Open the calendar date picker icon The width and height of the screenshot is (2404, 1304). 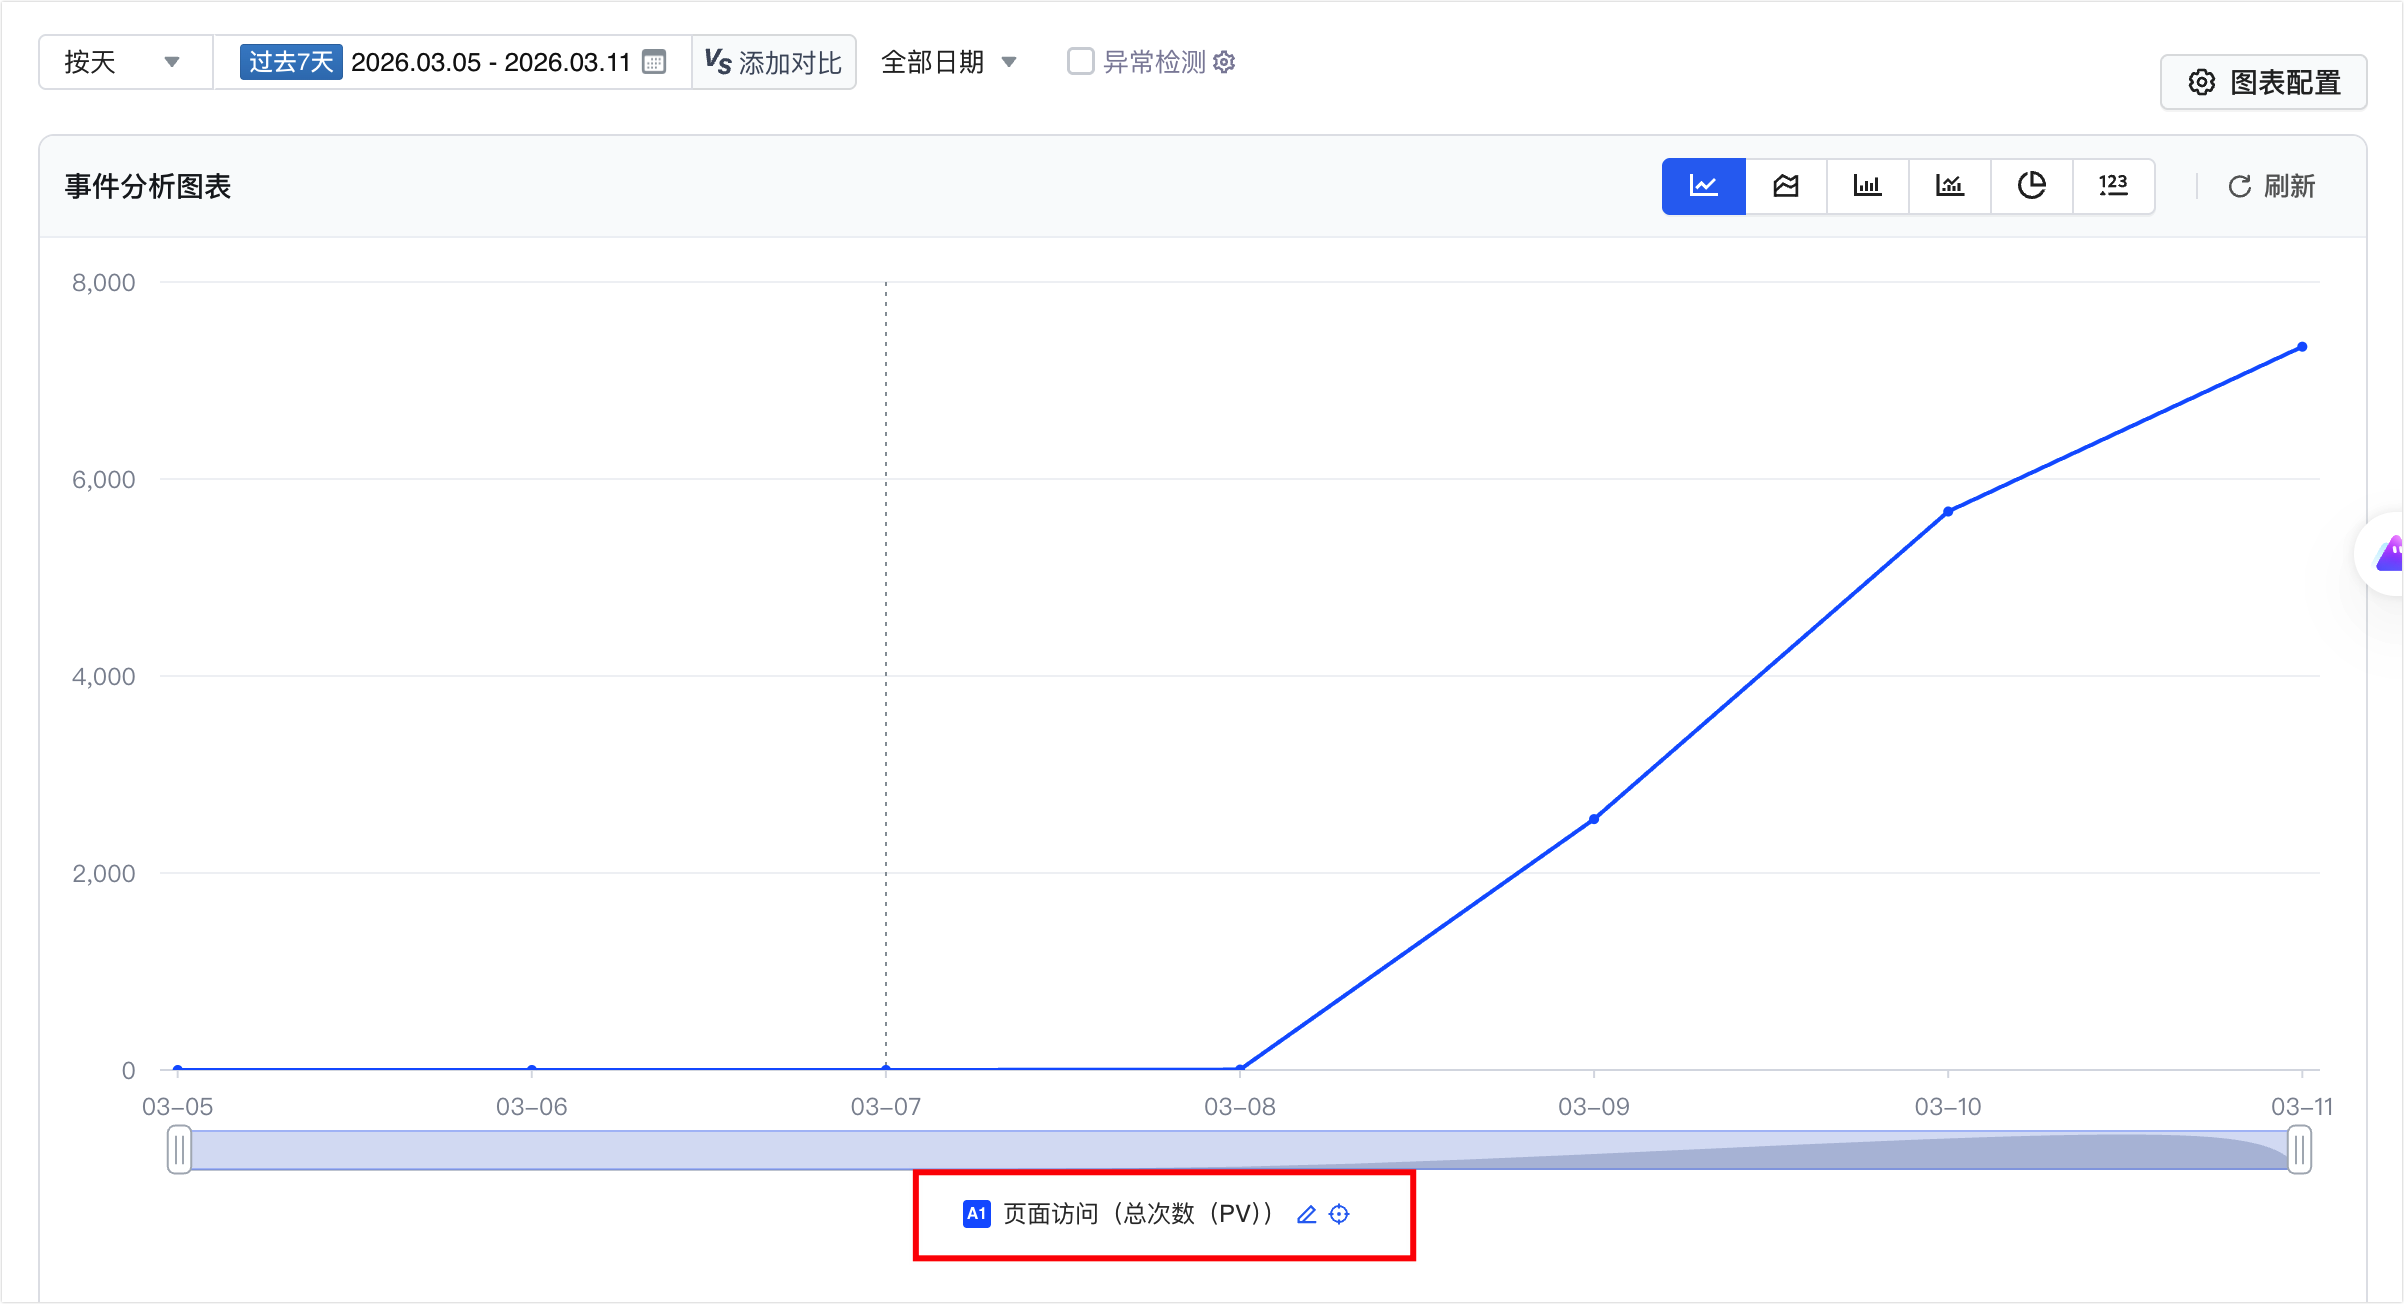click(654, 62)
